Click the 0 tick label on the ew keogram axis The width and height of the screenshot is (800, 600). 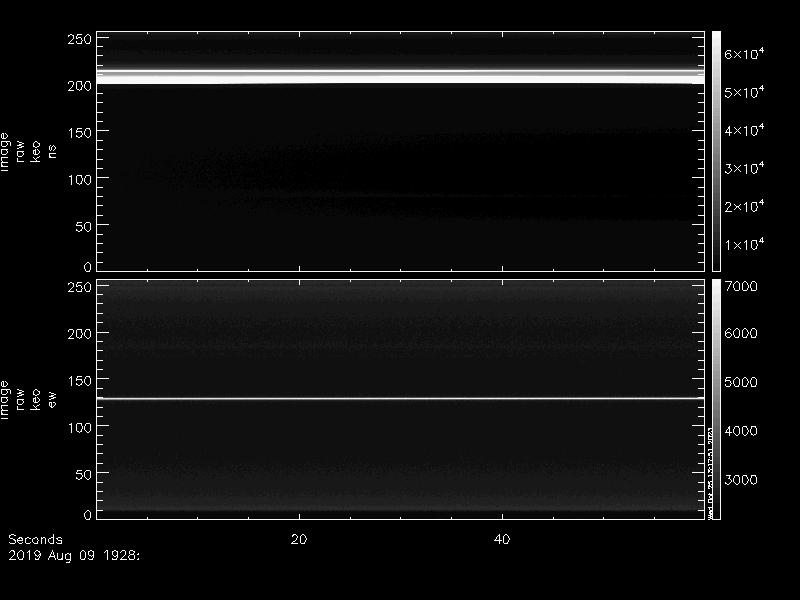[x=87, y=514]
